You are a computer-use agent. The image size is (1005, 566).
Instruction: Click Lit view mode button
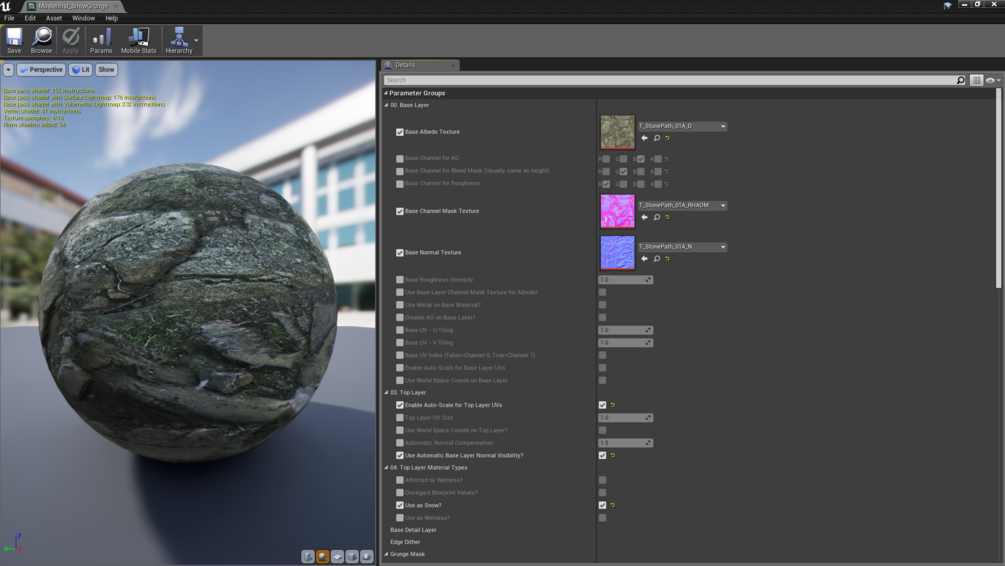pyautogui.click(x=81, y=69)
